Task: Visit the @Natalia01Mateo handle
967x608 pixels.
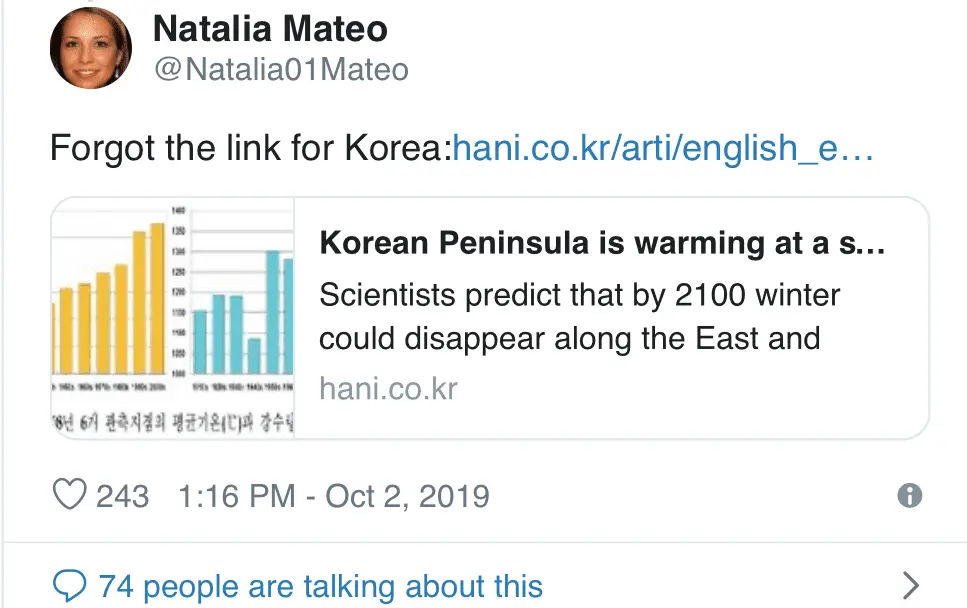Action: (x=281, y=70)
